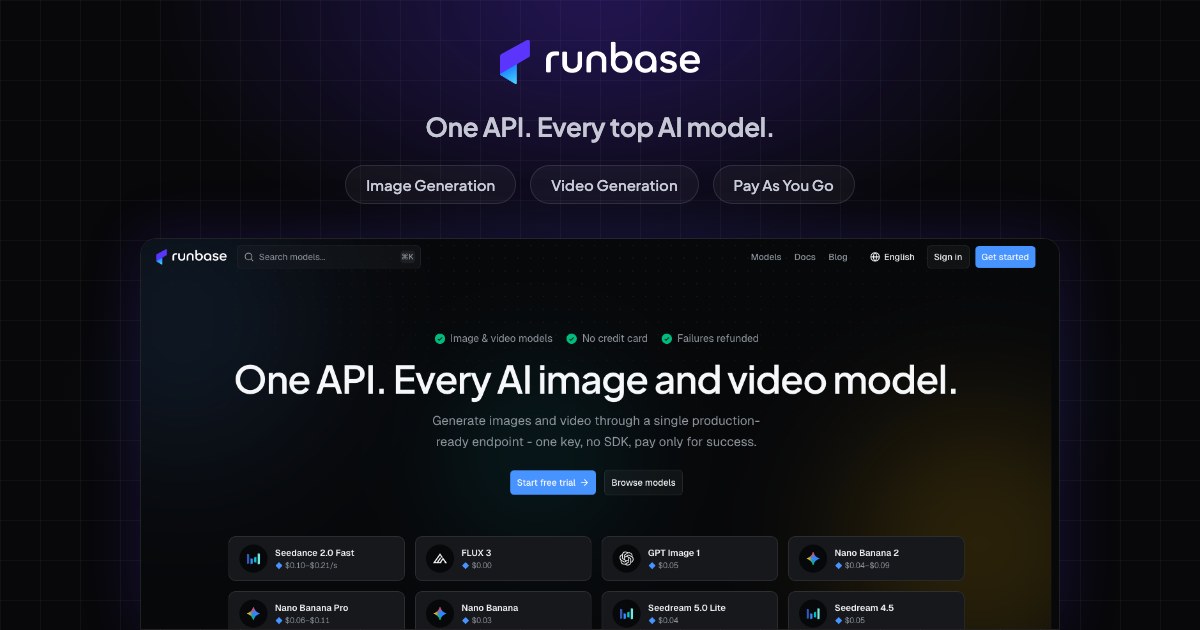Click green check next to Failures refunded
The width and height of the screenshot is (1200, 630).
tap(667, 339)
